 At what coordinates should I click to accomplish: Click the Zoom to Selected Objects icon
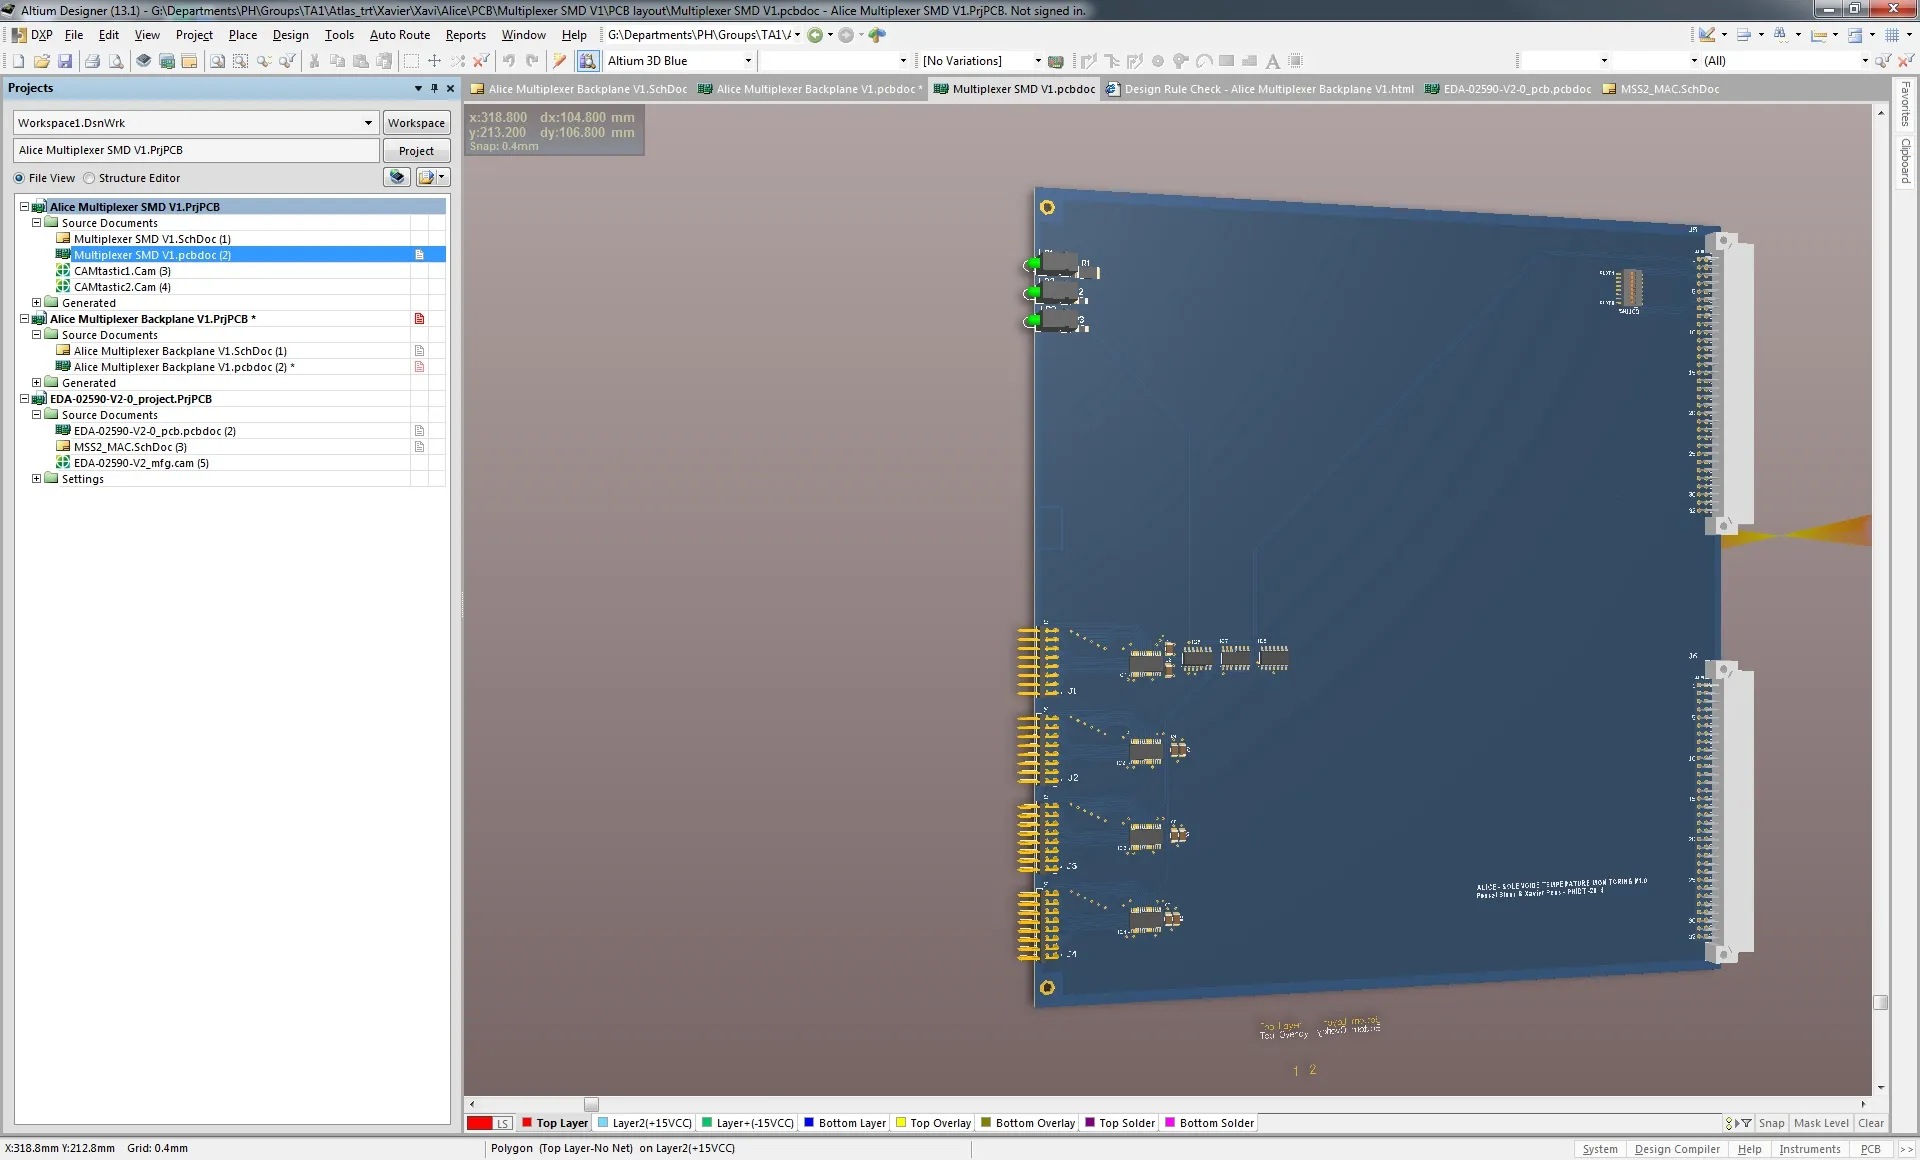[264, 61]
